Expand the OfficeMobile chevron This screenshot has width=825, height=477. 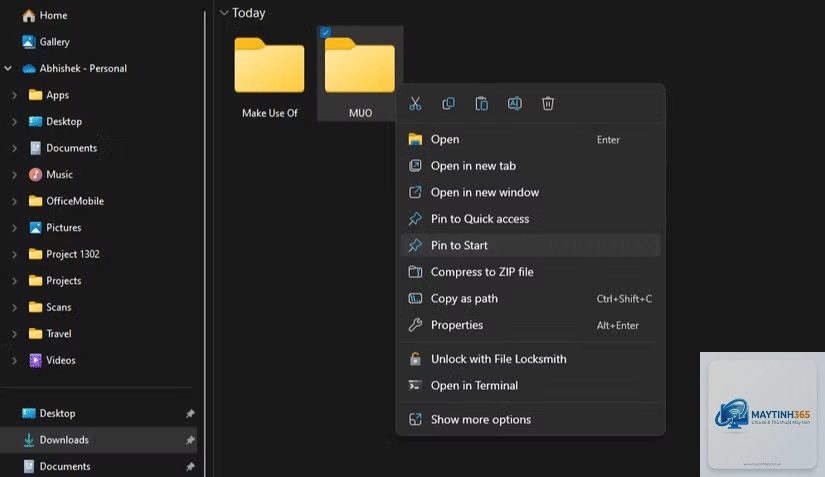tap(15, 201)
